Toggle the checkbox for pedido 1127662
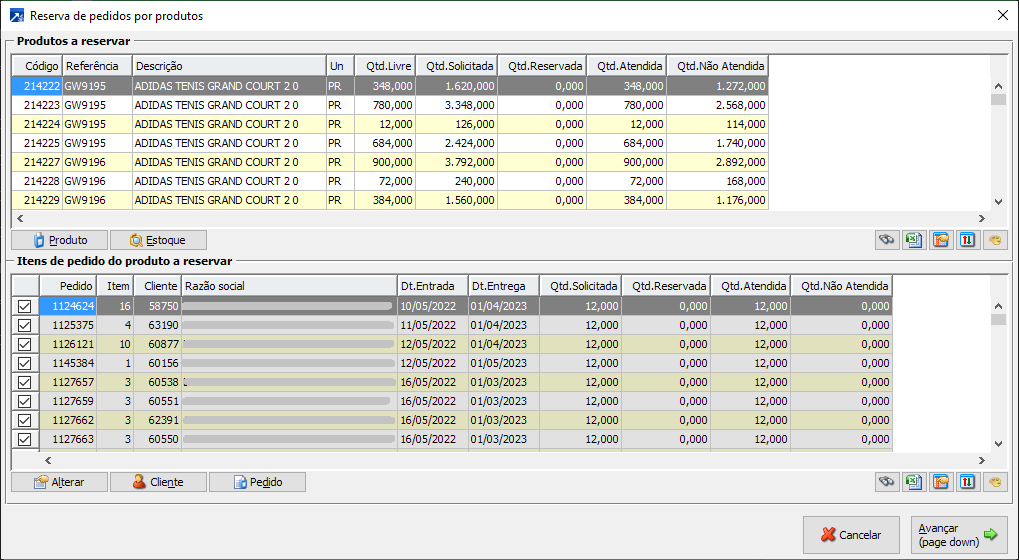The width and height of the screenshot is (1019, 560). pyautogui.click(x=25, y=420)
